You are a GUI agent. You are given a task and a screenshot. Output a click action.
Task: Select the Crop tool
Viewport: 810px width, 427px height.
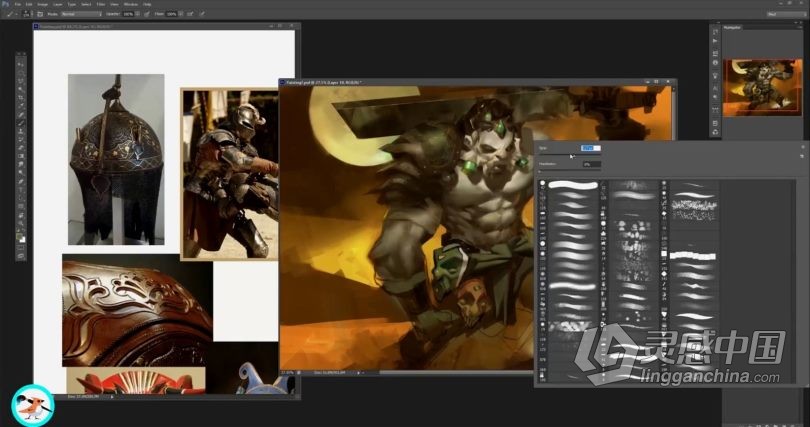point(21,97)
